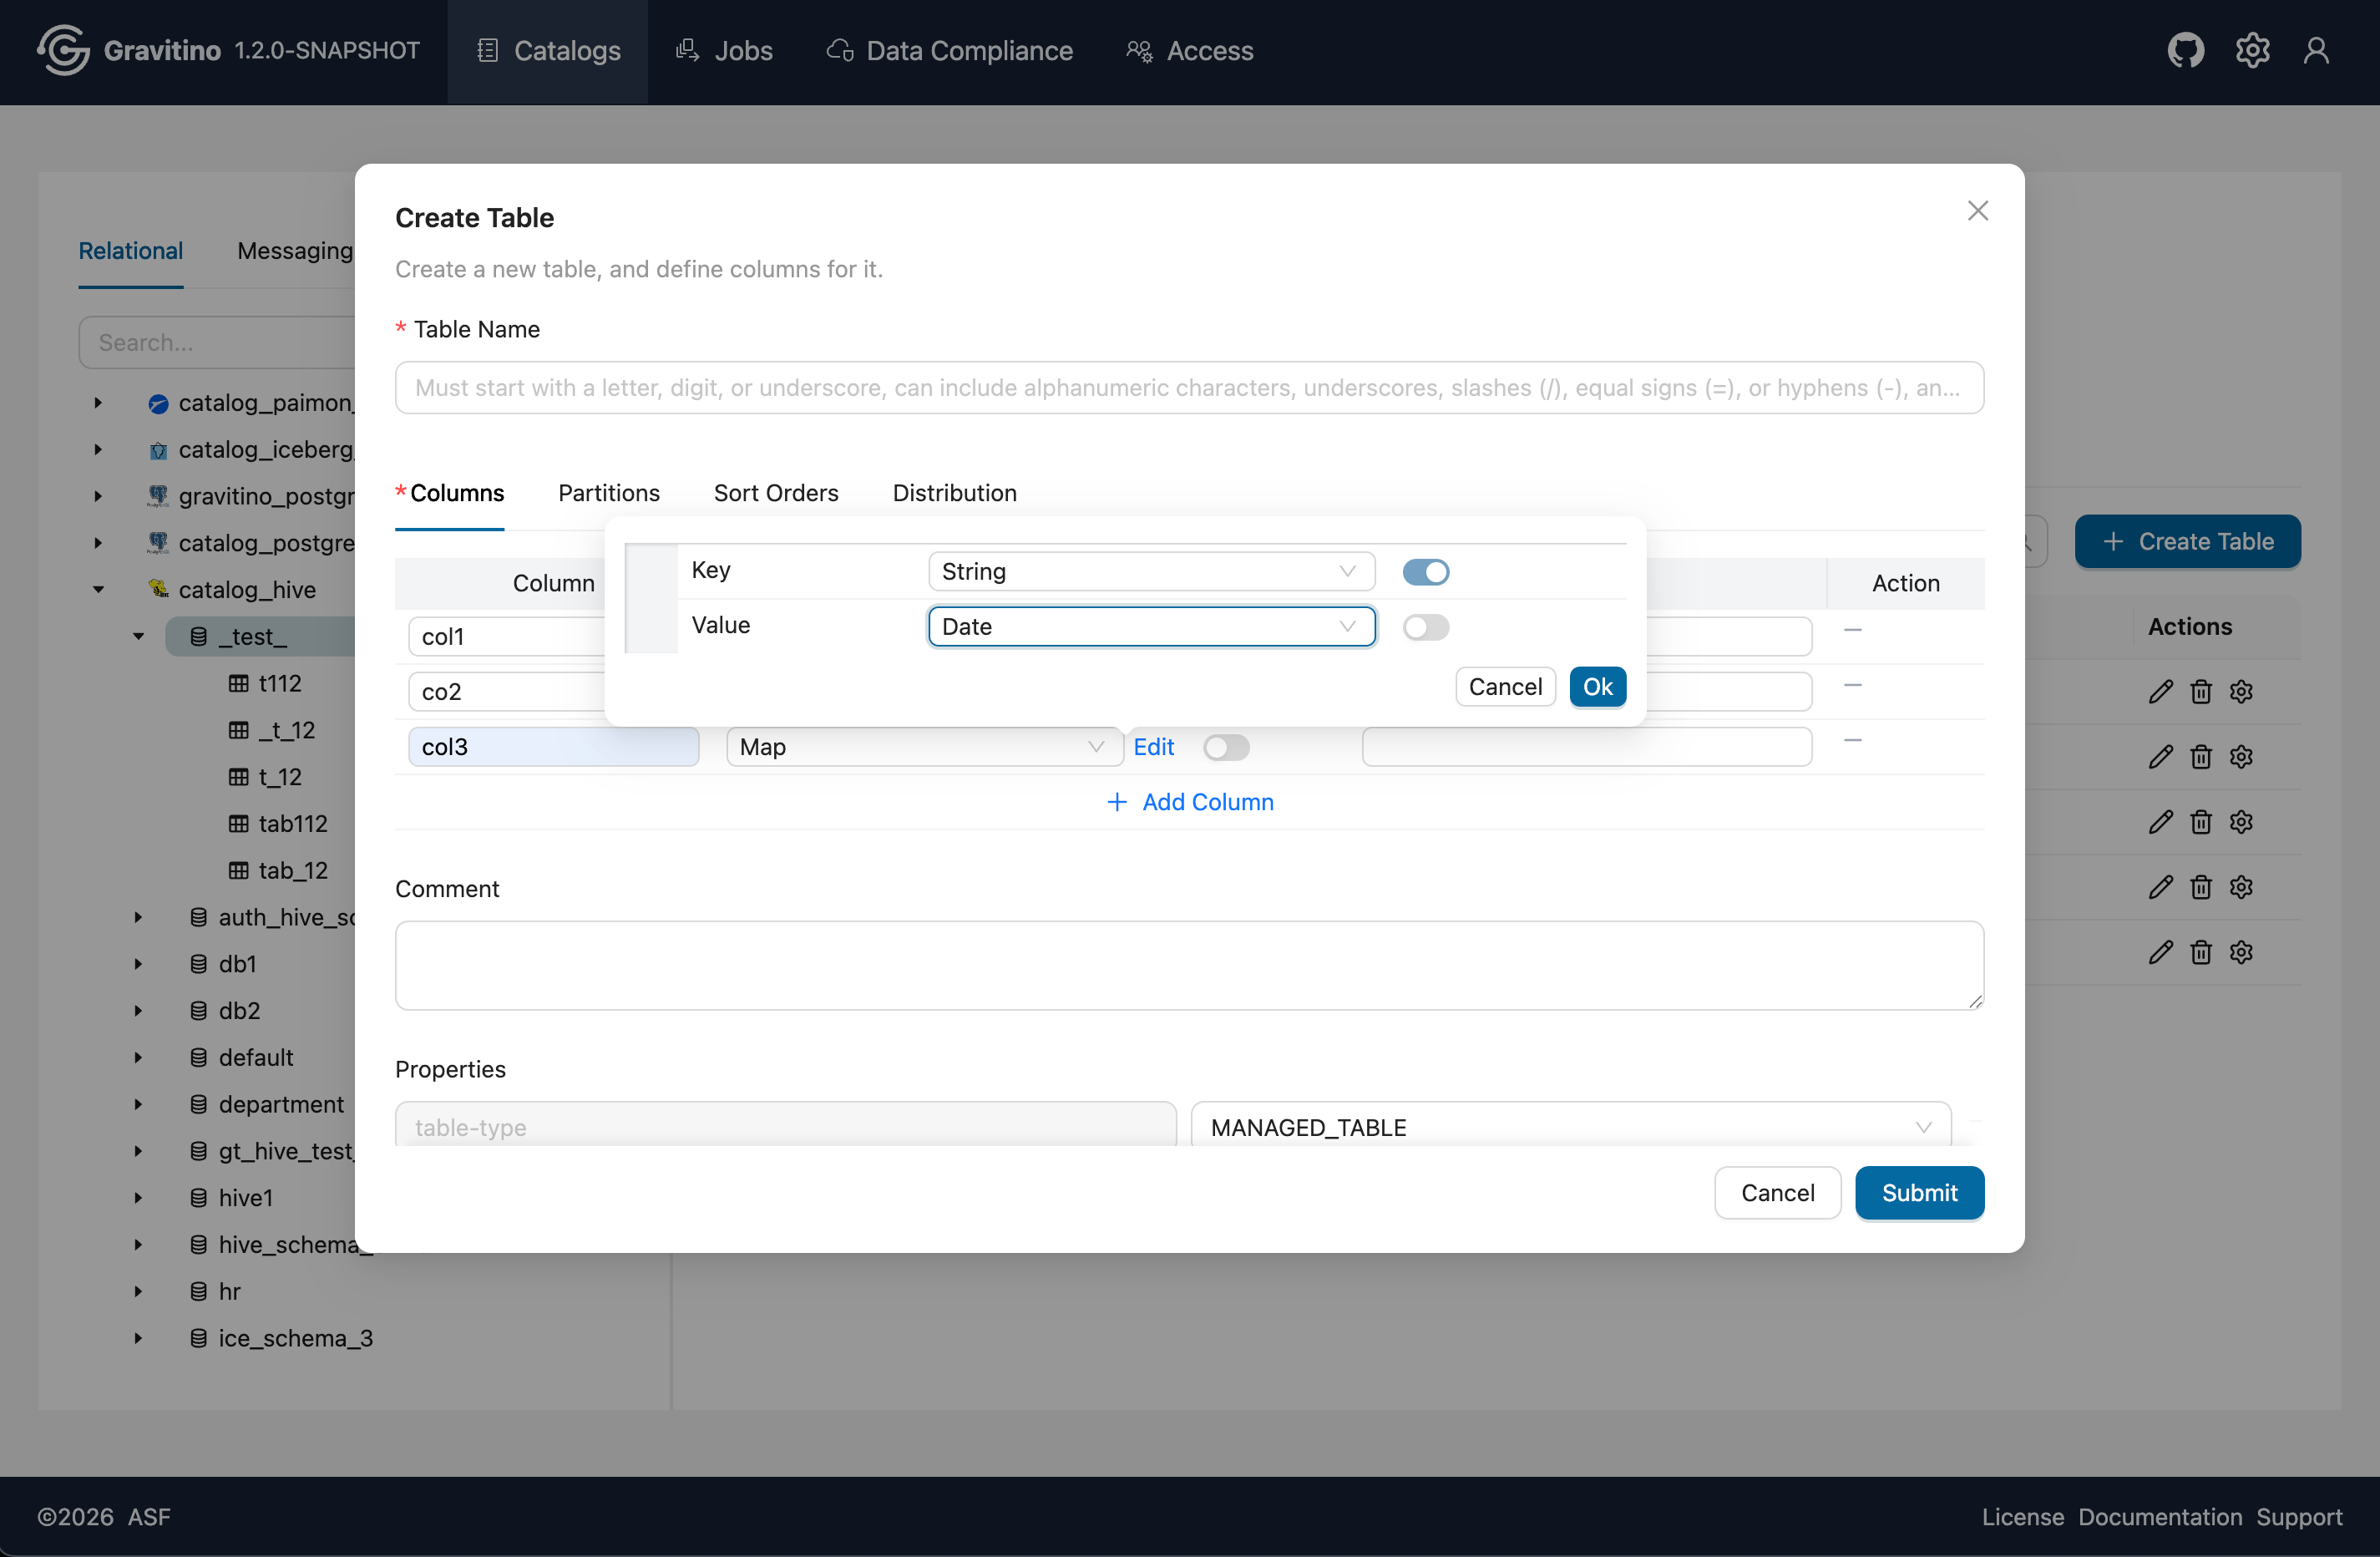Enable the Value nullable switch
Image resolution: width=2380 pixels, height=1557 pixels.
point(1425,627)
